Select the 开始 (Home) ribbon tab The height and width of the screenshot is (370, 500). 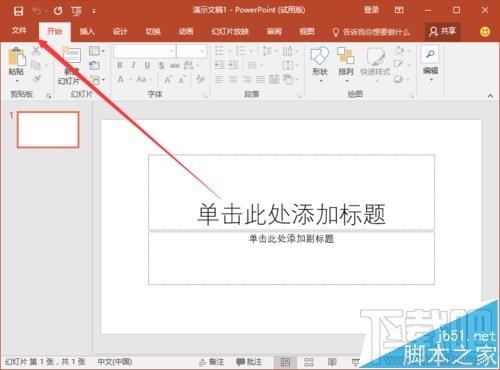coord(55,32)
